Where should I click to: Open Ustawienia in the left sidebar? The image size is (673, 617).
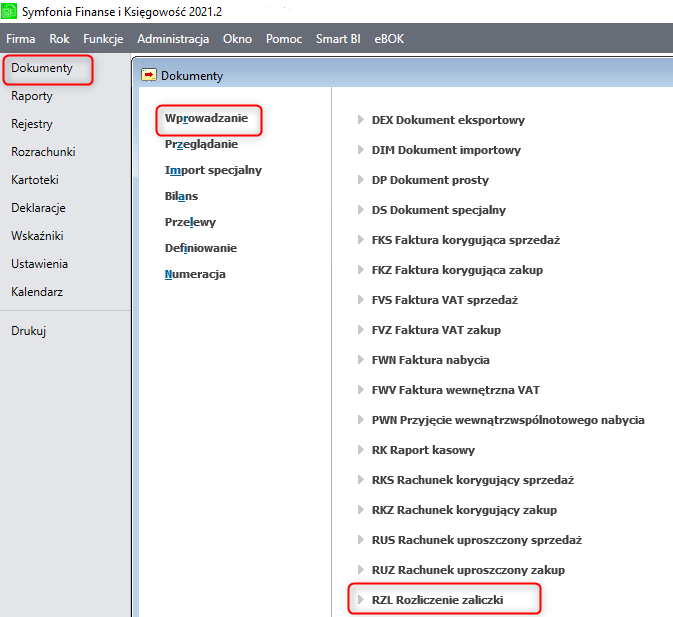click(39, 264)
